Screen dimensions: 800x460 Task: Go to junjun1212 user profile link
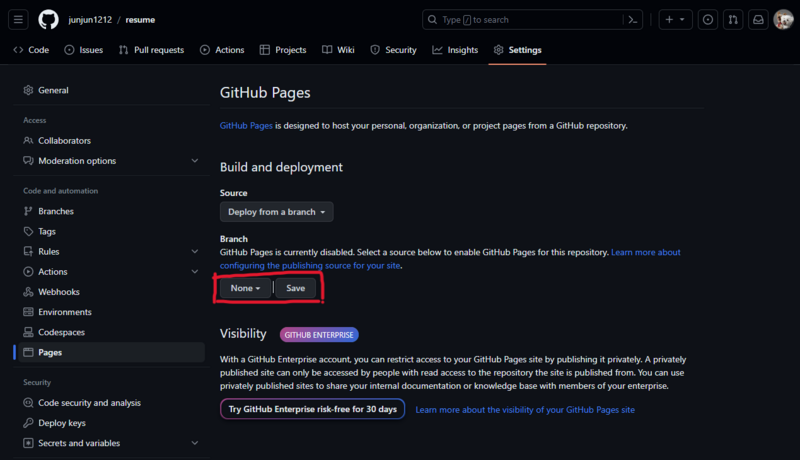pyautogui.click(x=90, y=20)
